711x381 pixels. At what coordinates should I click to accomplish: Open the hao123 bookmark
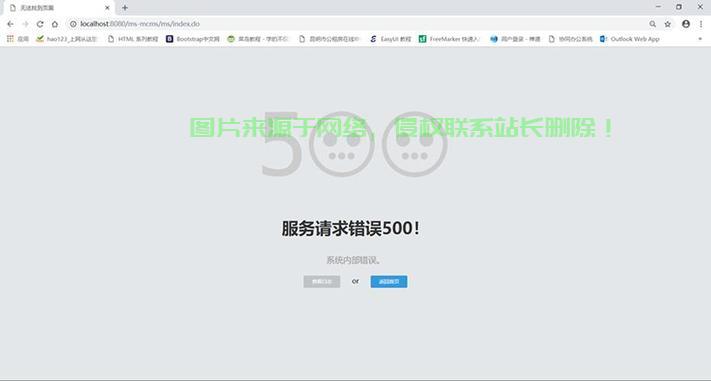click(67, 39)
